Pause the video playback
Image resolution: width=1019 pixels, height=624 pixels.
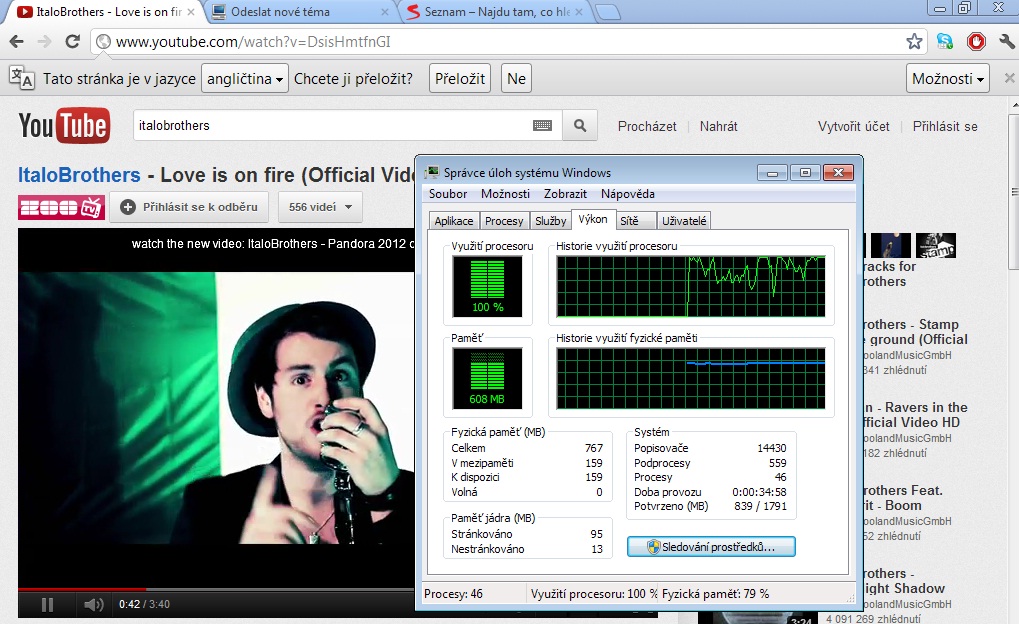tap(47, 604)
